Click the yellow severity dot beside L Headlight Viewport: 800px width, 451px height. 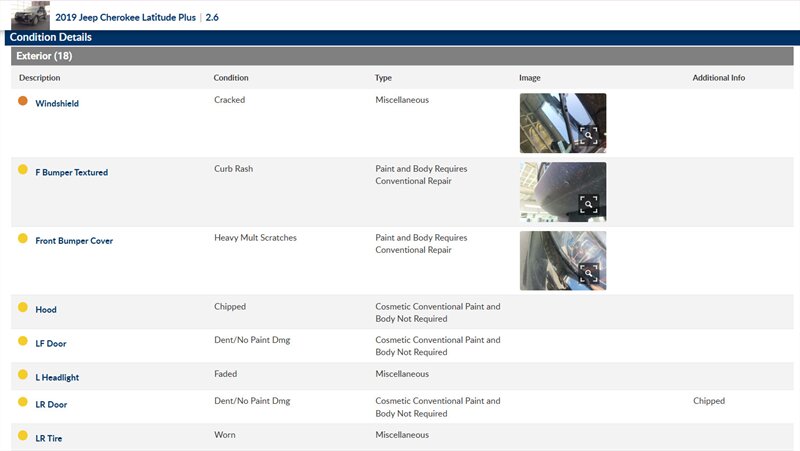(22, 374)
